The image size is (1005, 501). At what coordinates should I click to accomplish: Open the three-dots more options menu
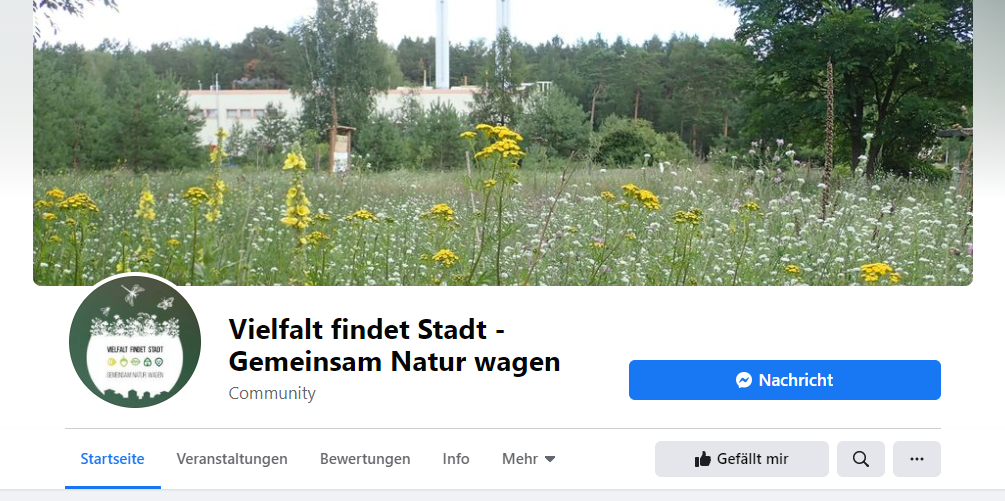917,459
